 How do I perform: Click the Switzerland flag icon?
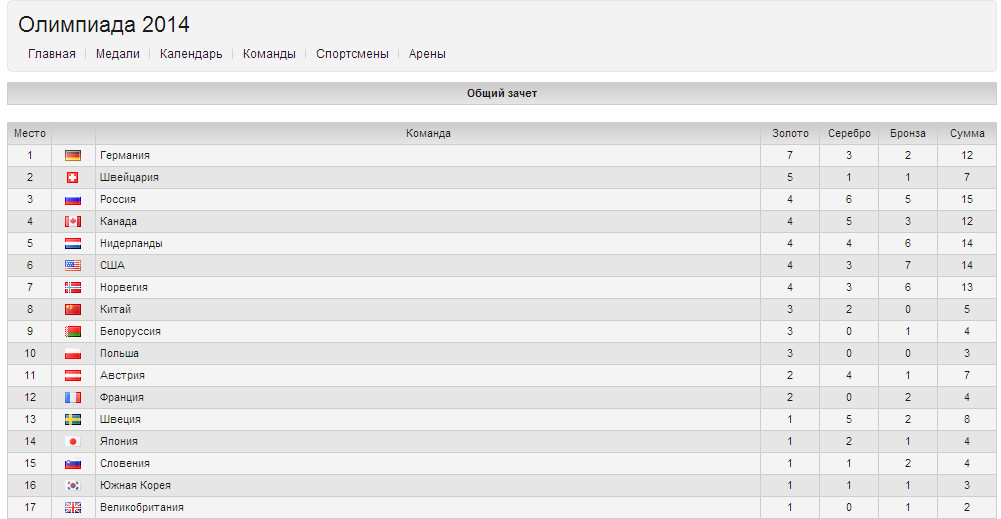click(x=73, y=177)
